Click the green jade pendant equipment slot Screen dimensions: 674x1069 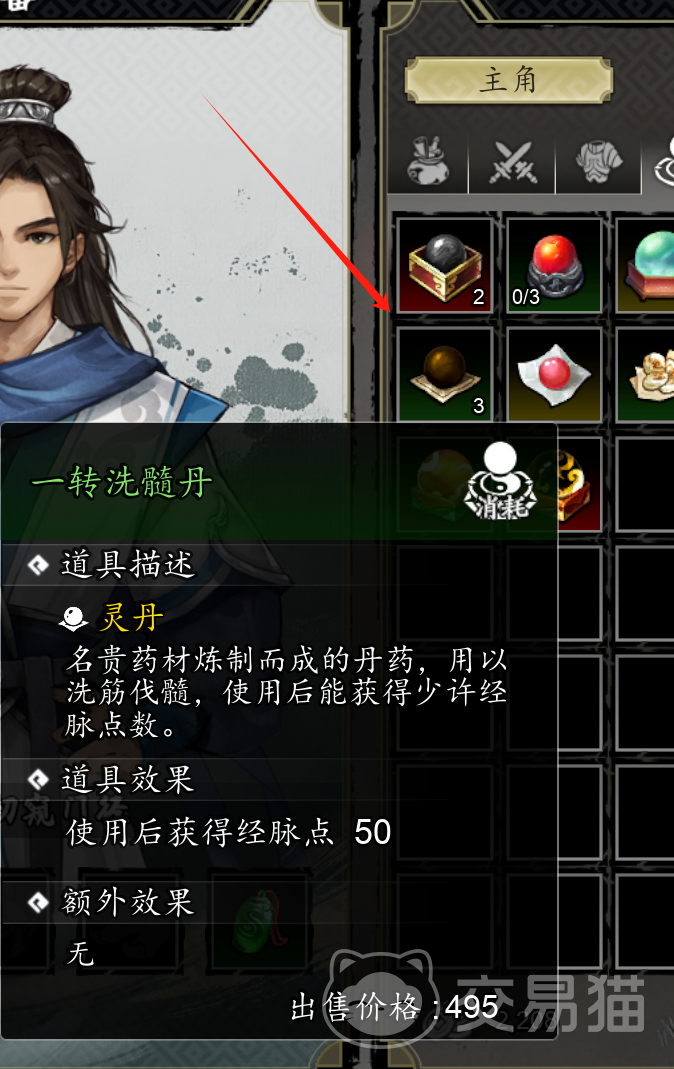[x=258, y=922]
